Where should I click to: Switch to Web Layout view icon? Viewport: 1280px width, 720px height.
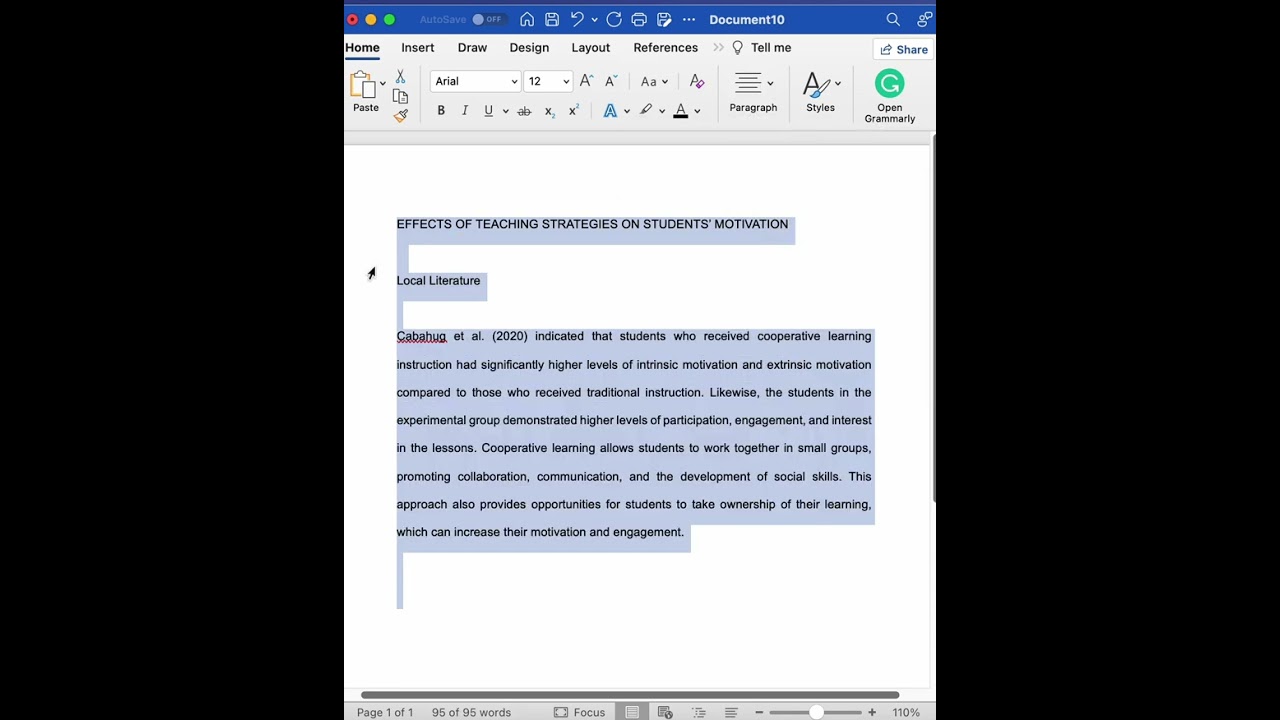[665, 712]
